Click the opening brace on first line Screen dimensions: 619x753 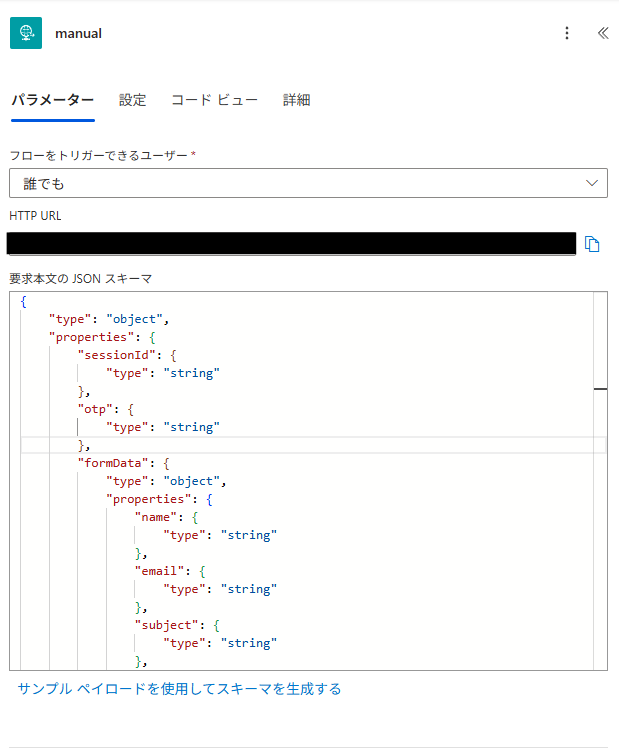pyautogui.click(x=23, y=302)
